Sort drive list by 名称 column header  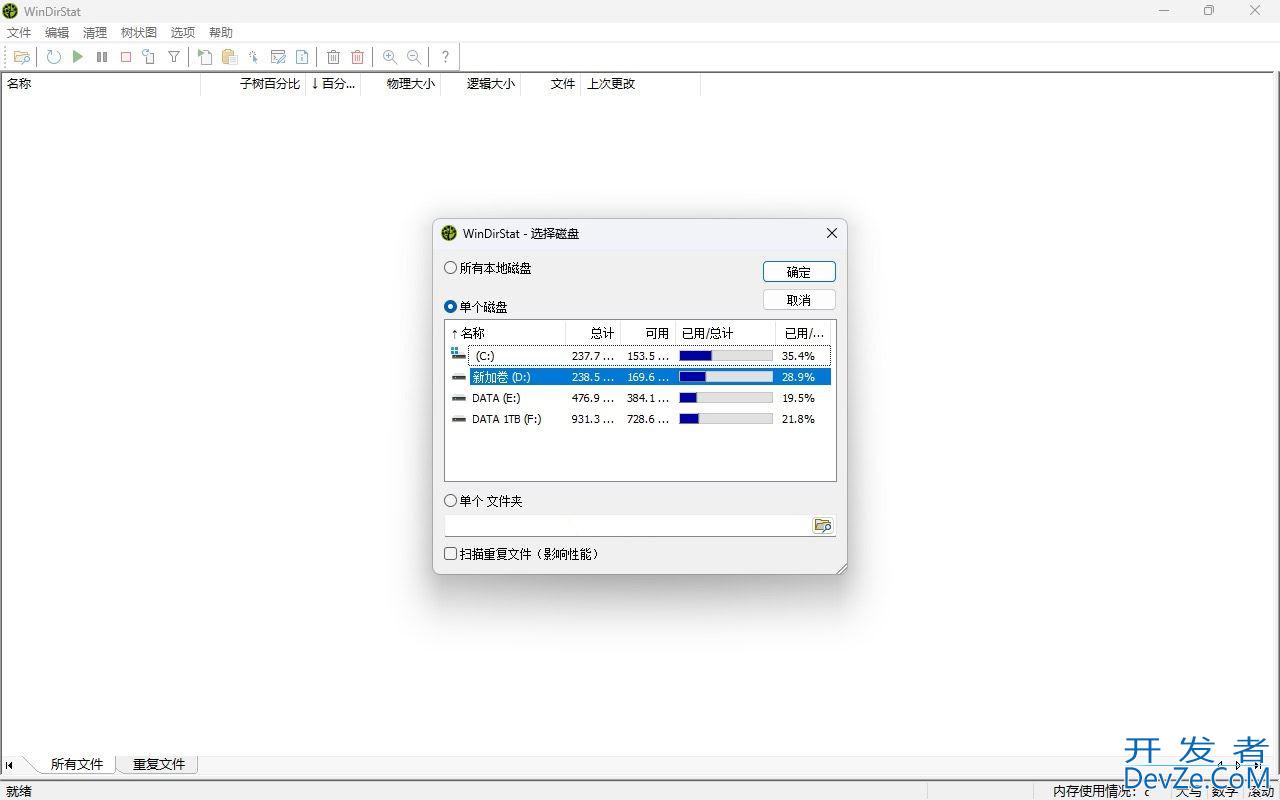[505, 333]
